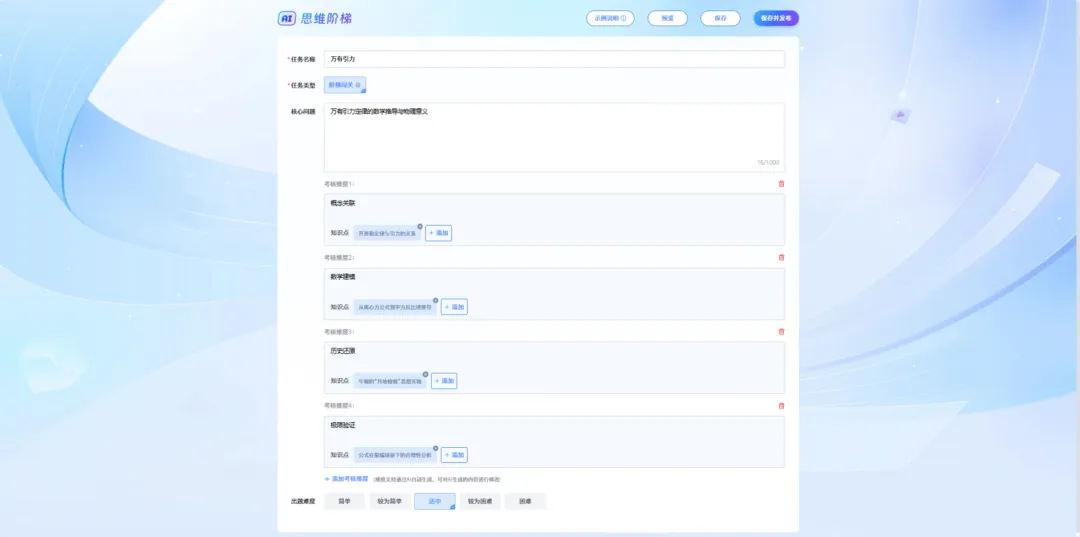Remove the knowledge point tag under 数学建模
Screen dimensions: 1080x537
(x=435, y=300)
